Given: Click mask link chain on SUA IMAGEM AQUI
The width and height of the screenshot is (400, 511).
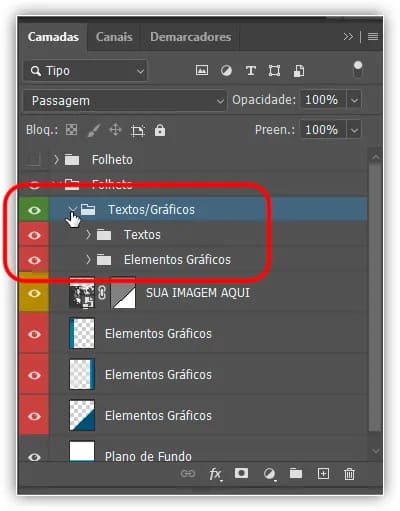Looking at the screenshot, I should coord(102,293).
